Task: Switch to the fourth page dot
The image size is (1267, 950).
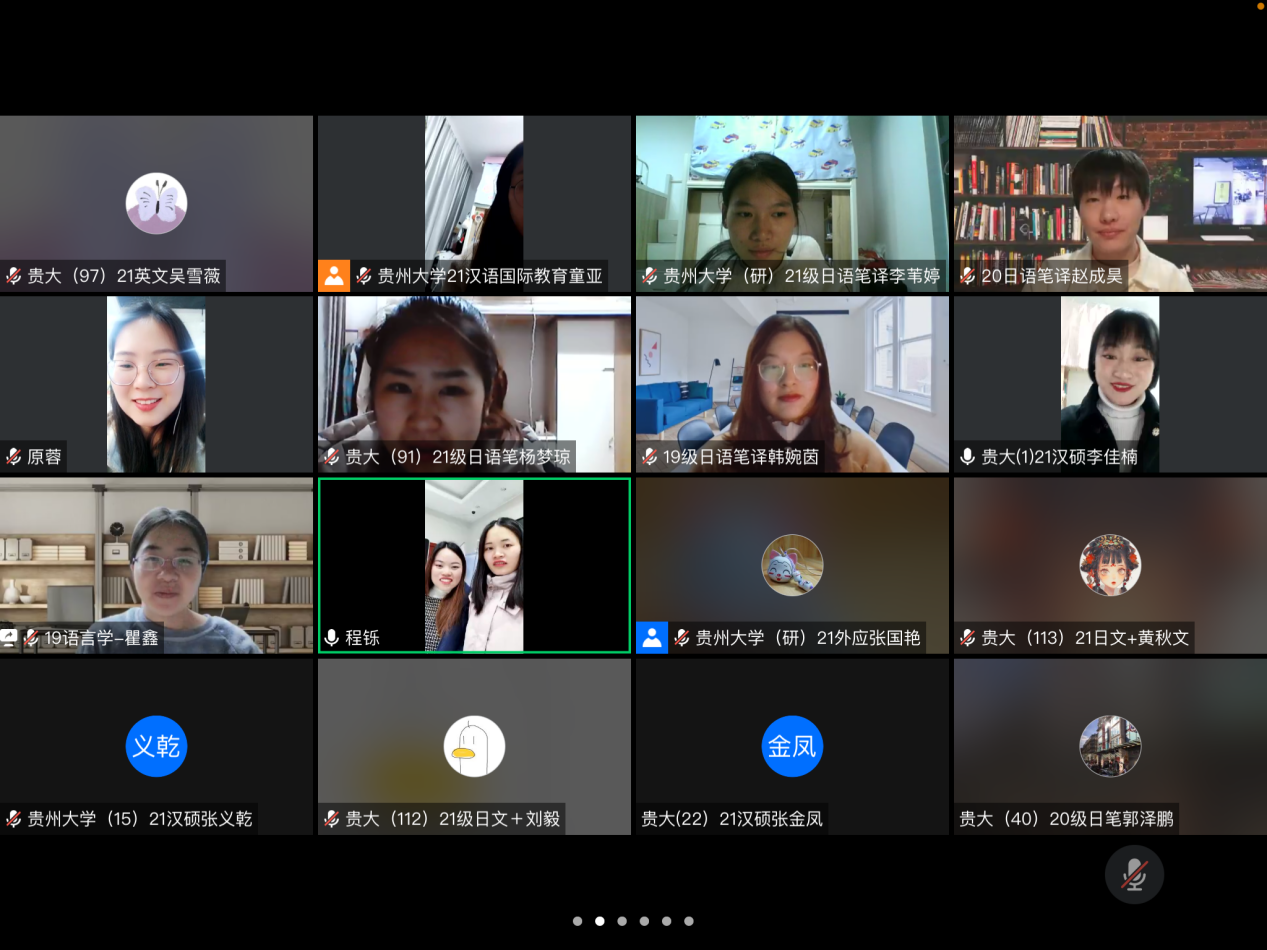Action: pos(644,921)
